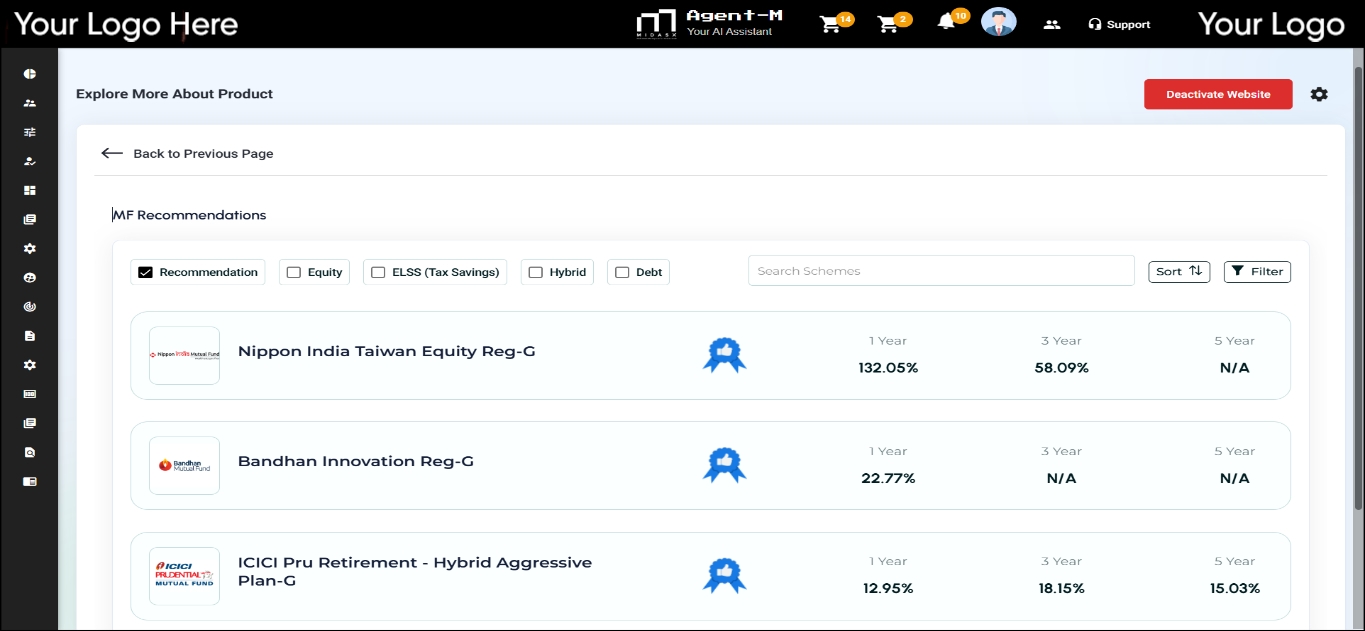The height and width of the screenshot is (631, 1365).
Task: Click the round face sidebar icon
Action: [x=30, y=277]
